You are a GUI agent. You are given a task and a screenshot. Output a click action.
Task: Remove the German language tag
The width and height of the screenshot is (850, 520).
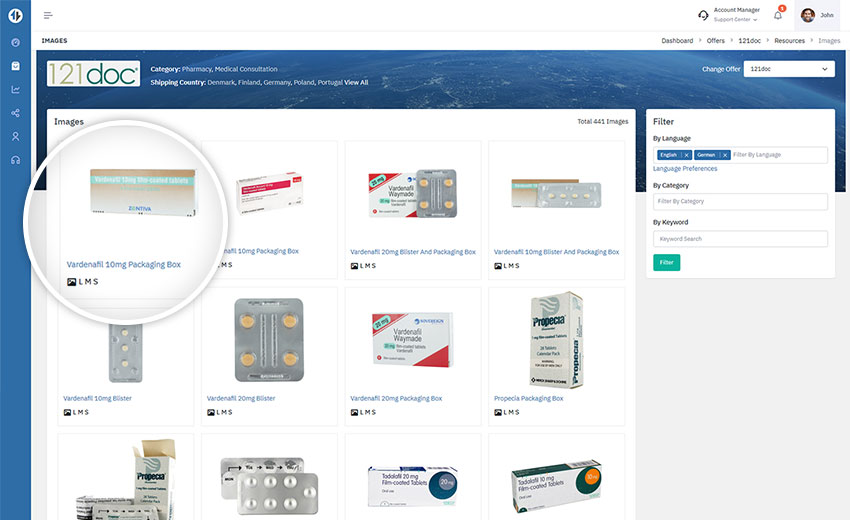725,155
